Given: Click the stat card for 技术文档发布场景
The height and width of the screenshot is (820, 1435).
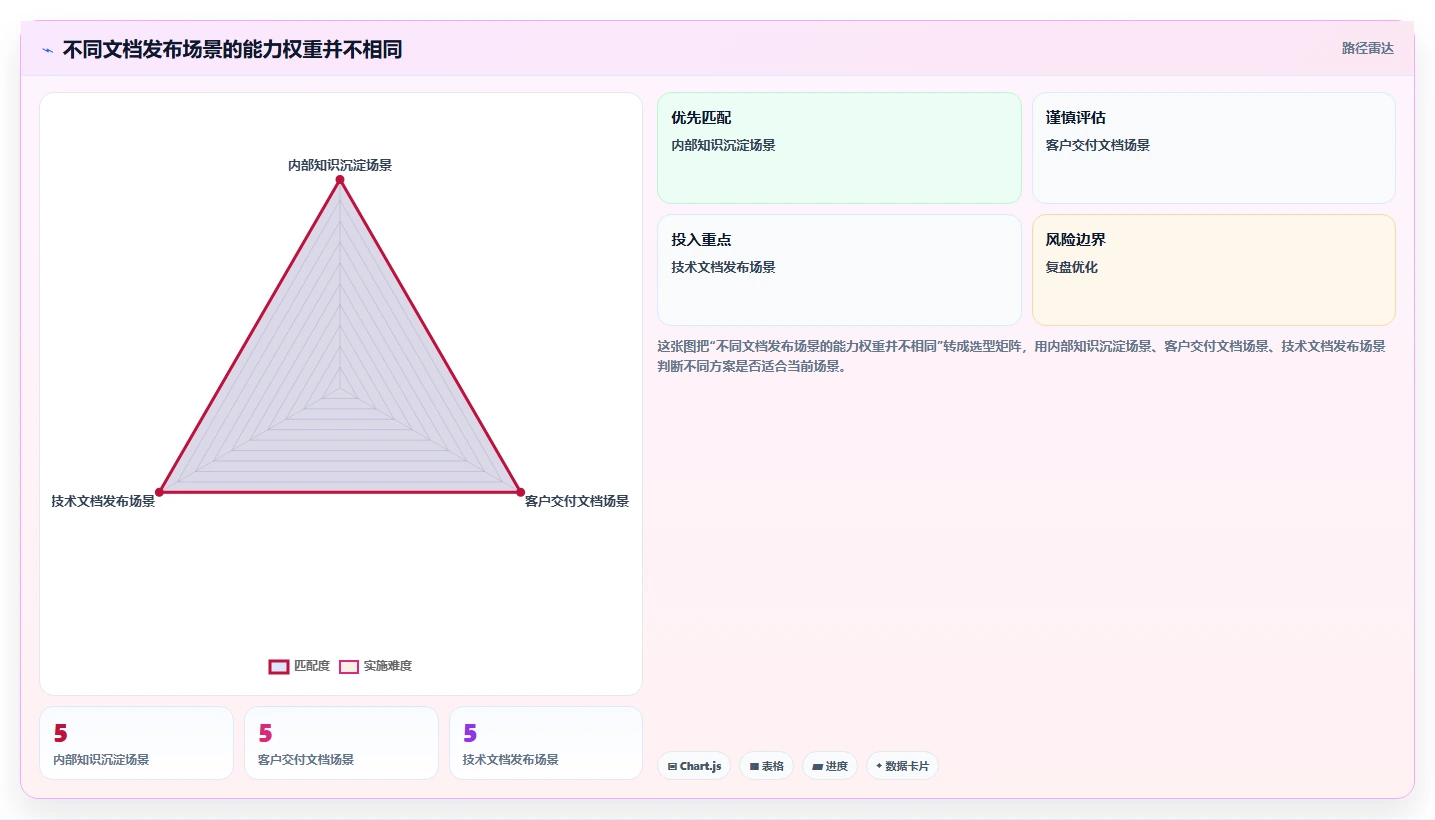Looking at the screenshot, I should point(546,743).
